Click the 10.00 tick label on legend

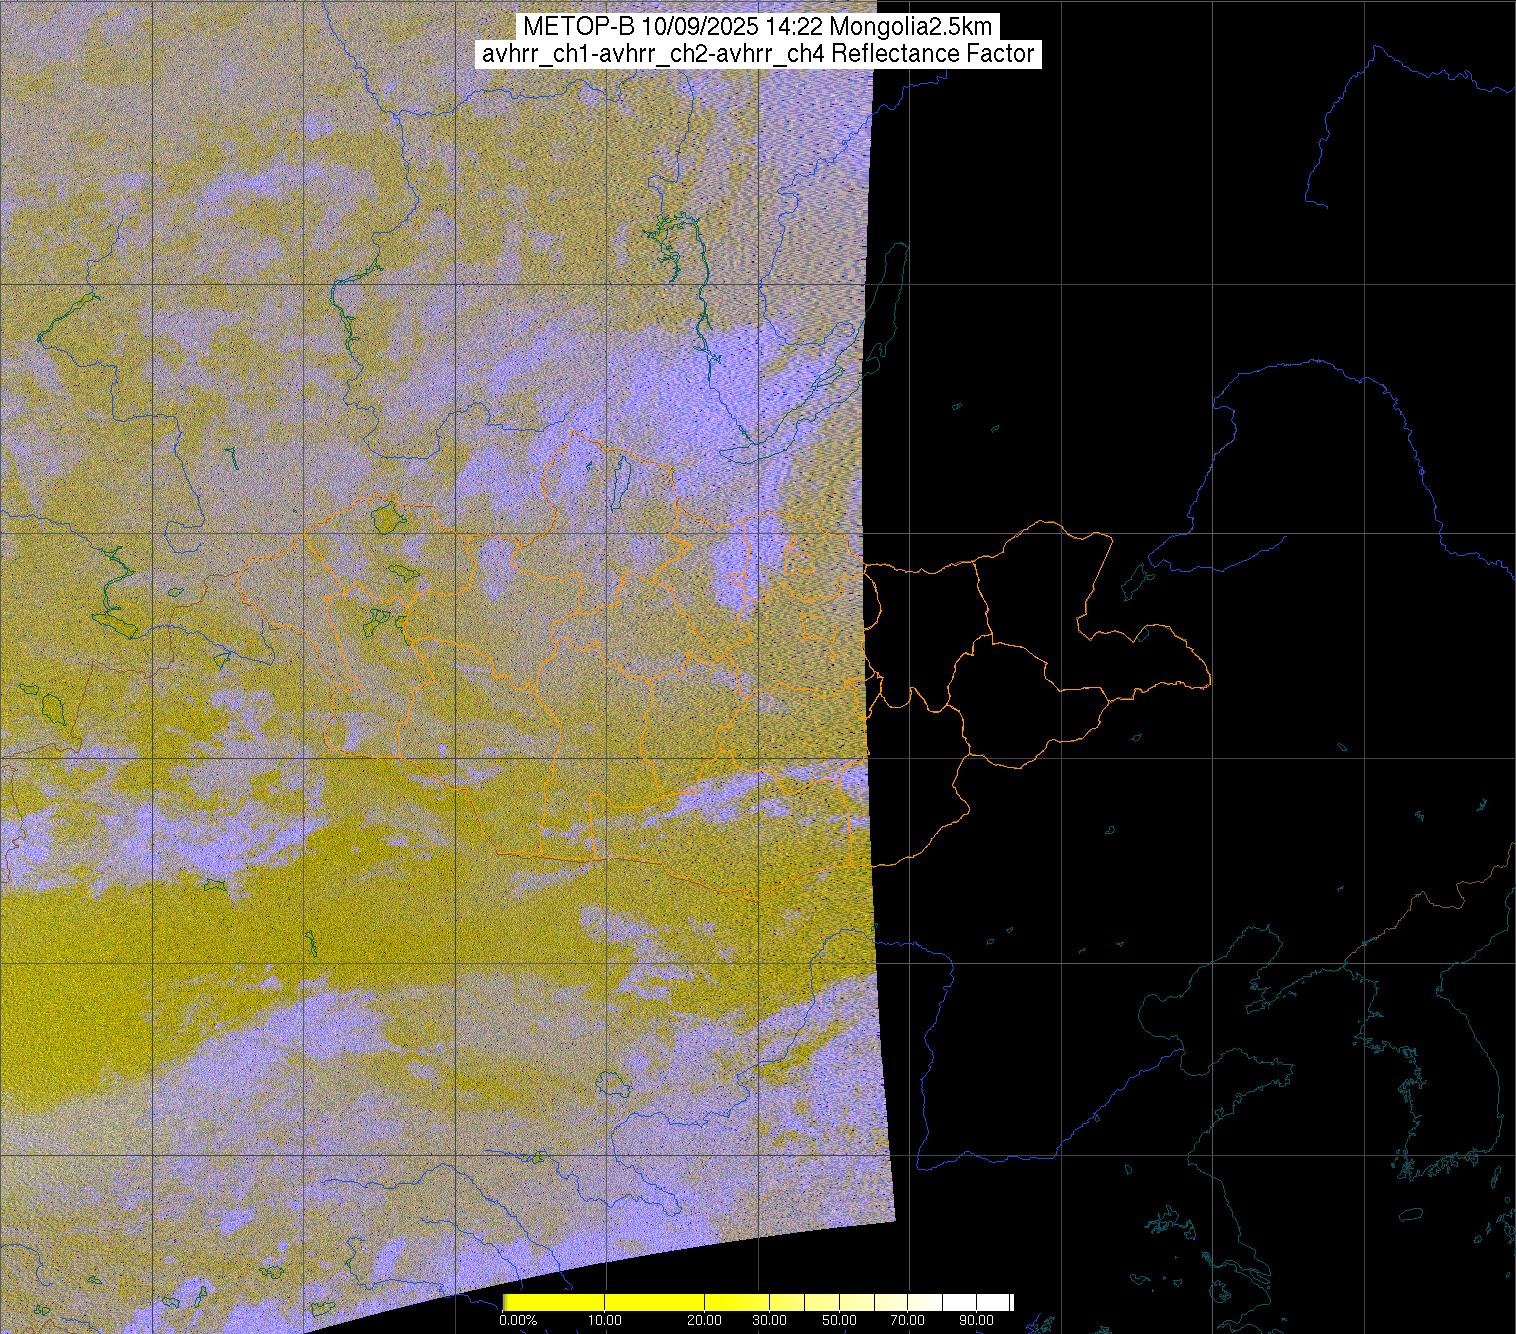pos(605,1321)
